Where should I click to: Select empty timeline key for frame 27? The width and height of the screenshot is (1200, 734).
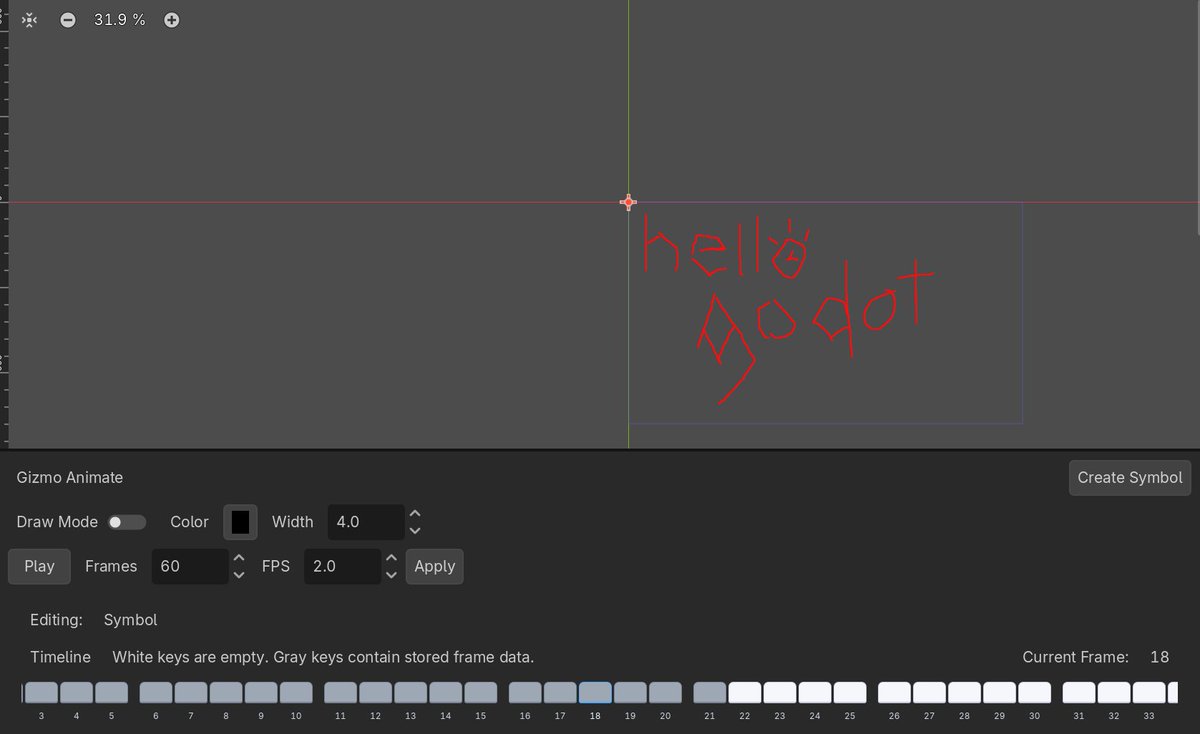click(929, 692)
